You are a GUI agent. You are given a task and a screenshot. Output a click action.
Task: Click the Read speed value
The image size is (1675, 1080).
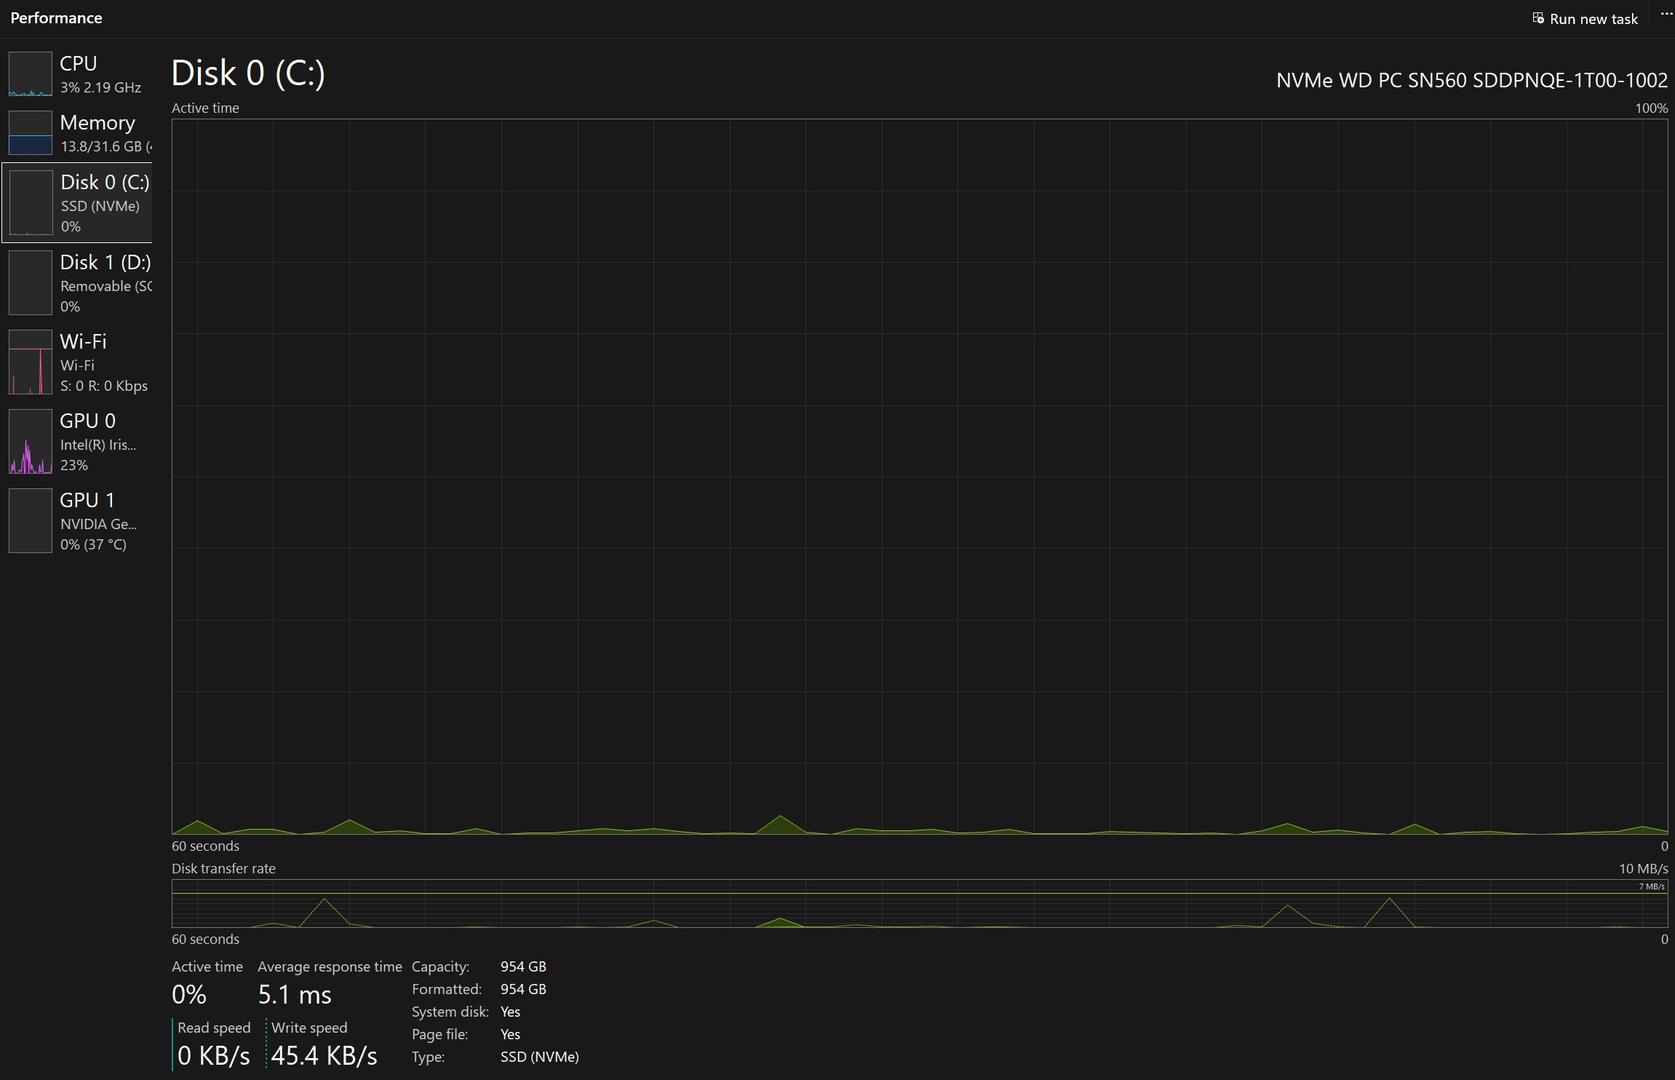pos(213,1056)
